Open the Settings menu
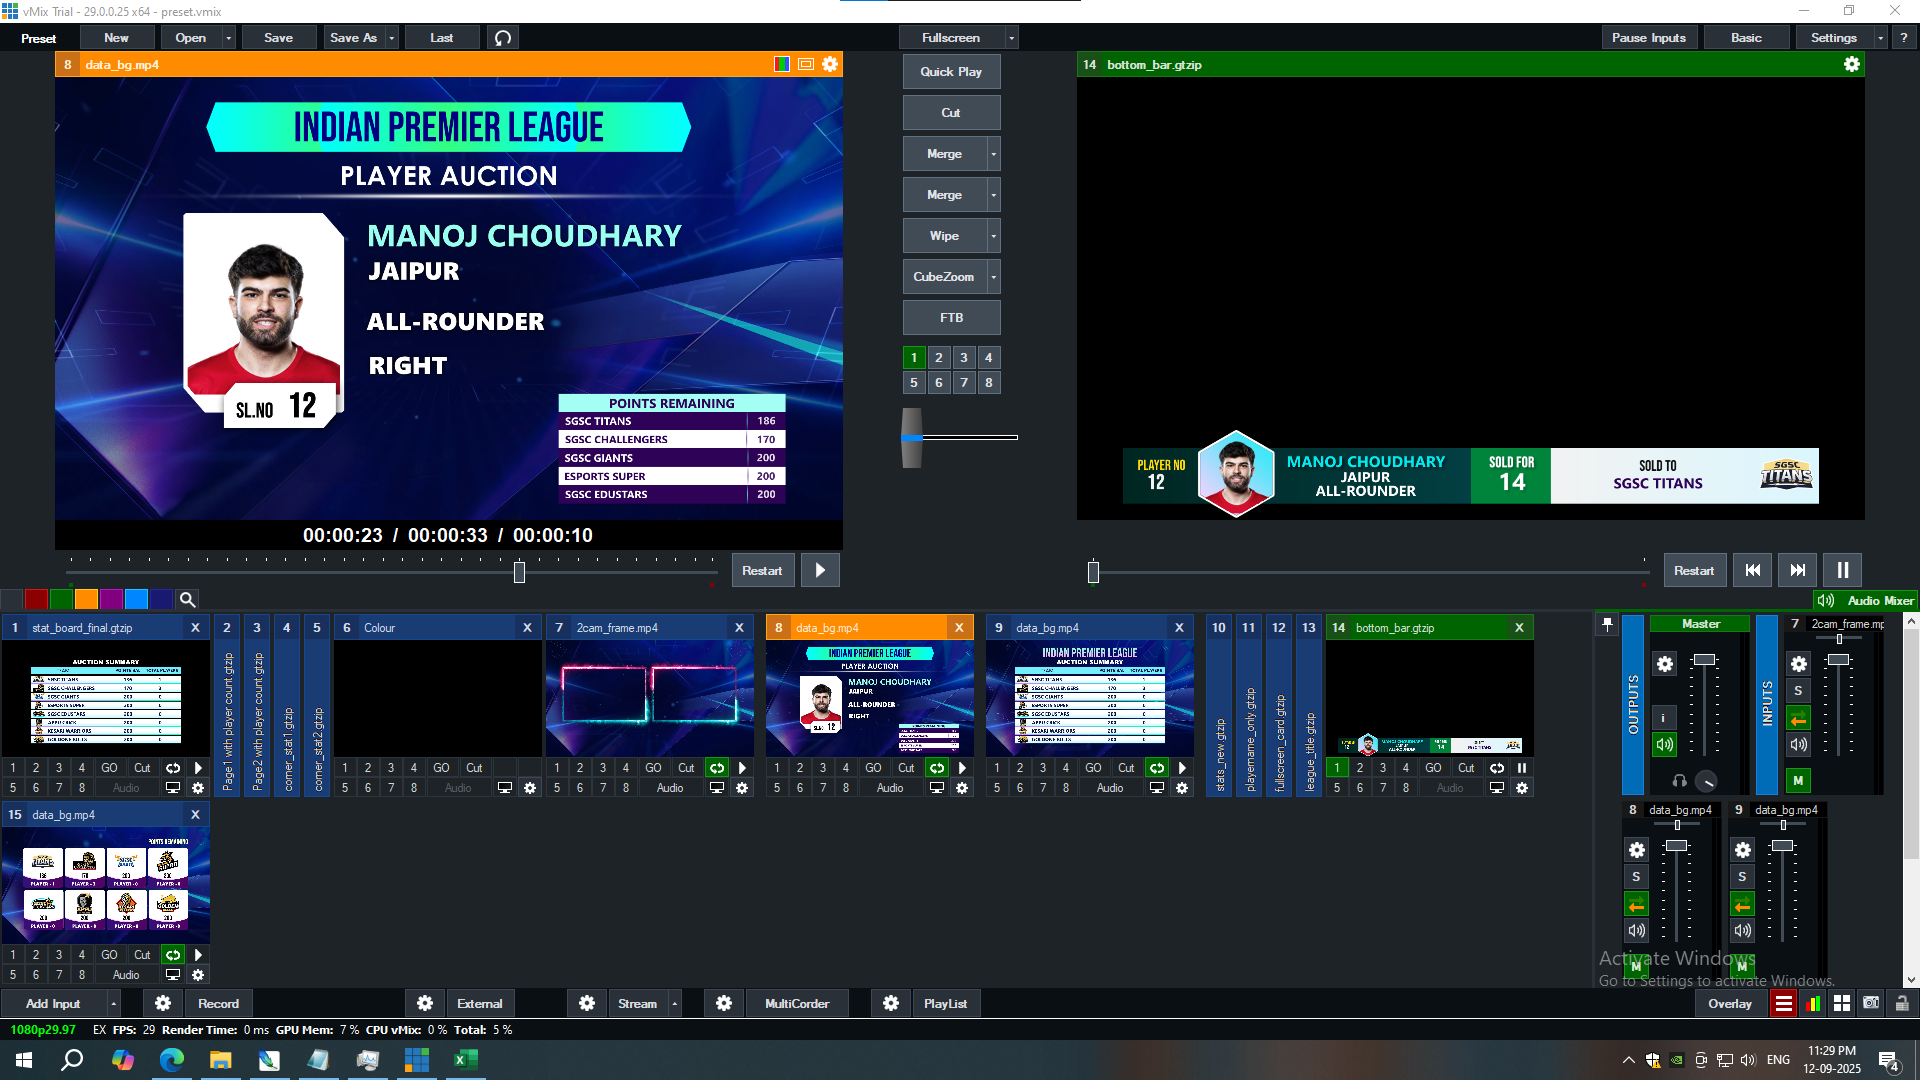 [1833, 38]
